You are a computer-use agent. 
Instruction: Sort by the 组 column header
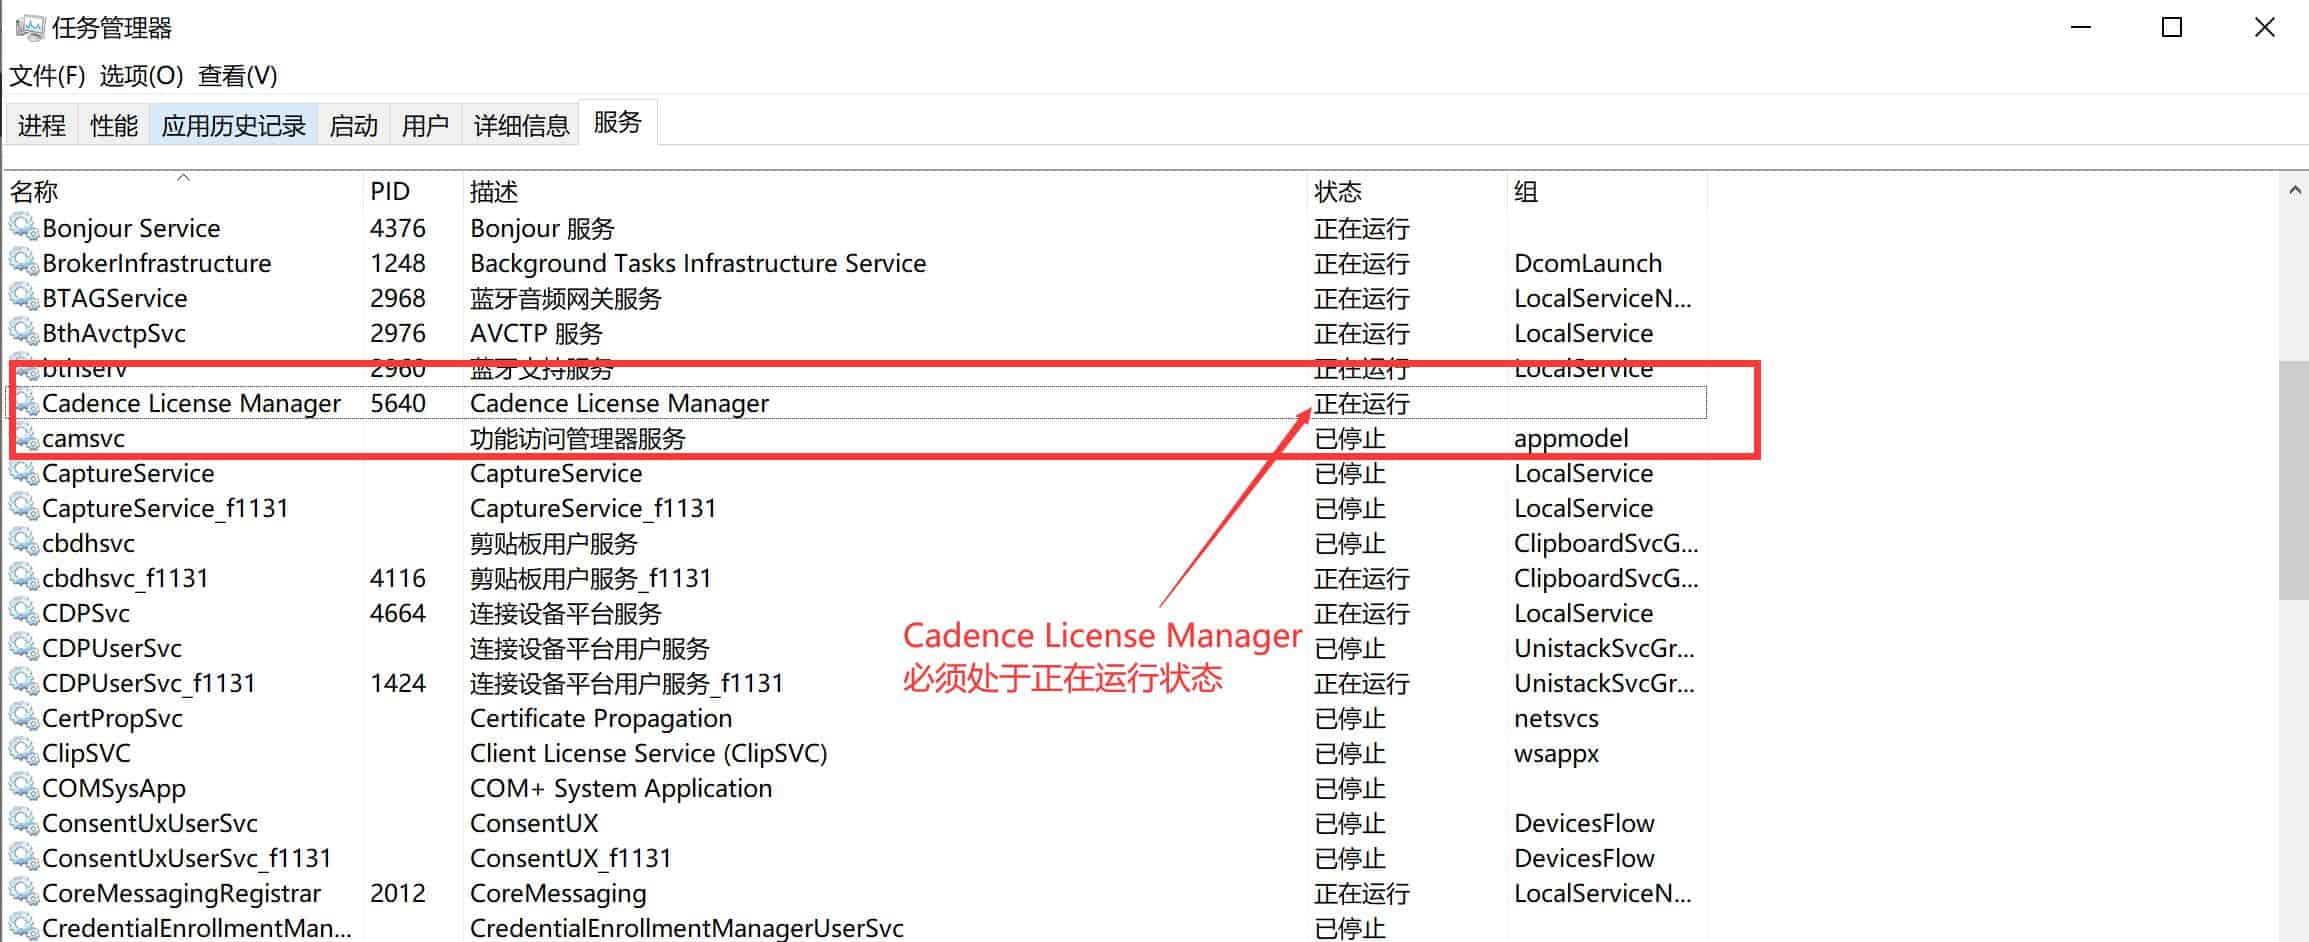pos(1607,191)
